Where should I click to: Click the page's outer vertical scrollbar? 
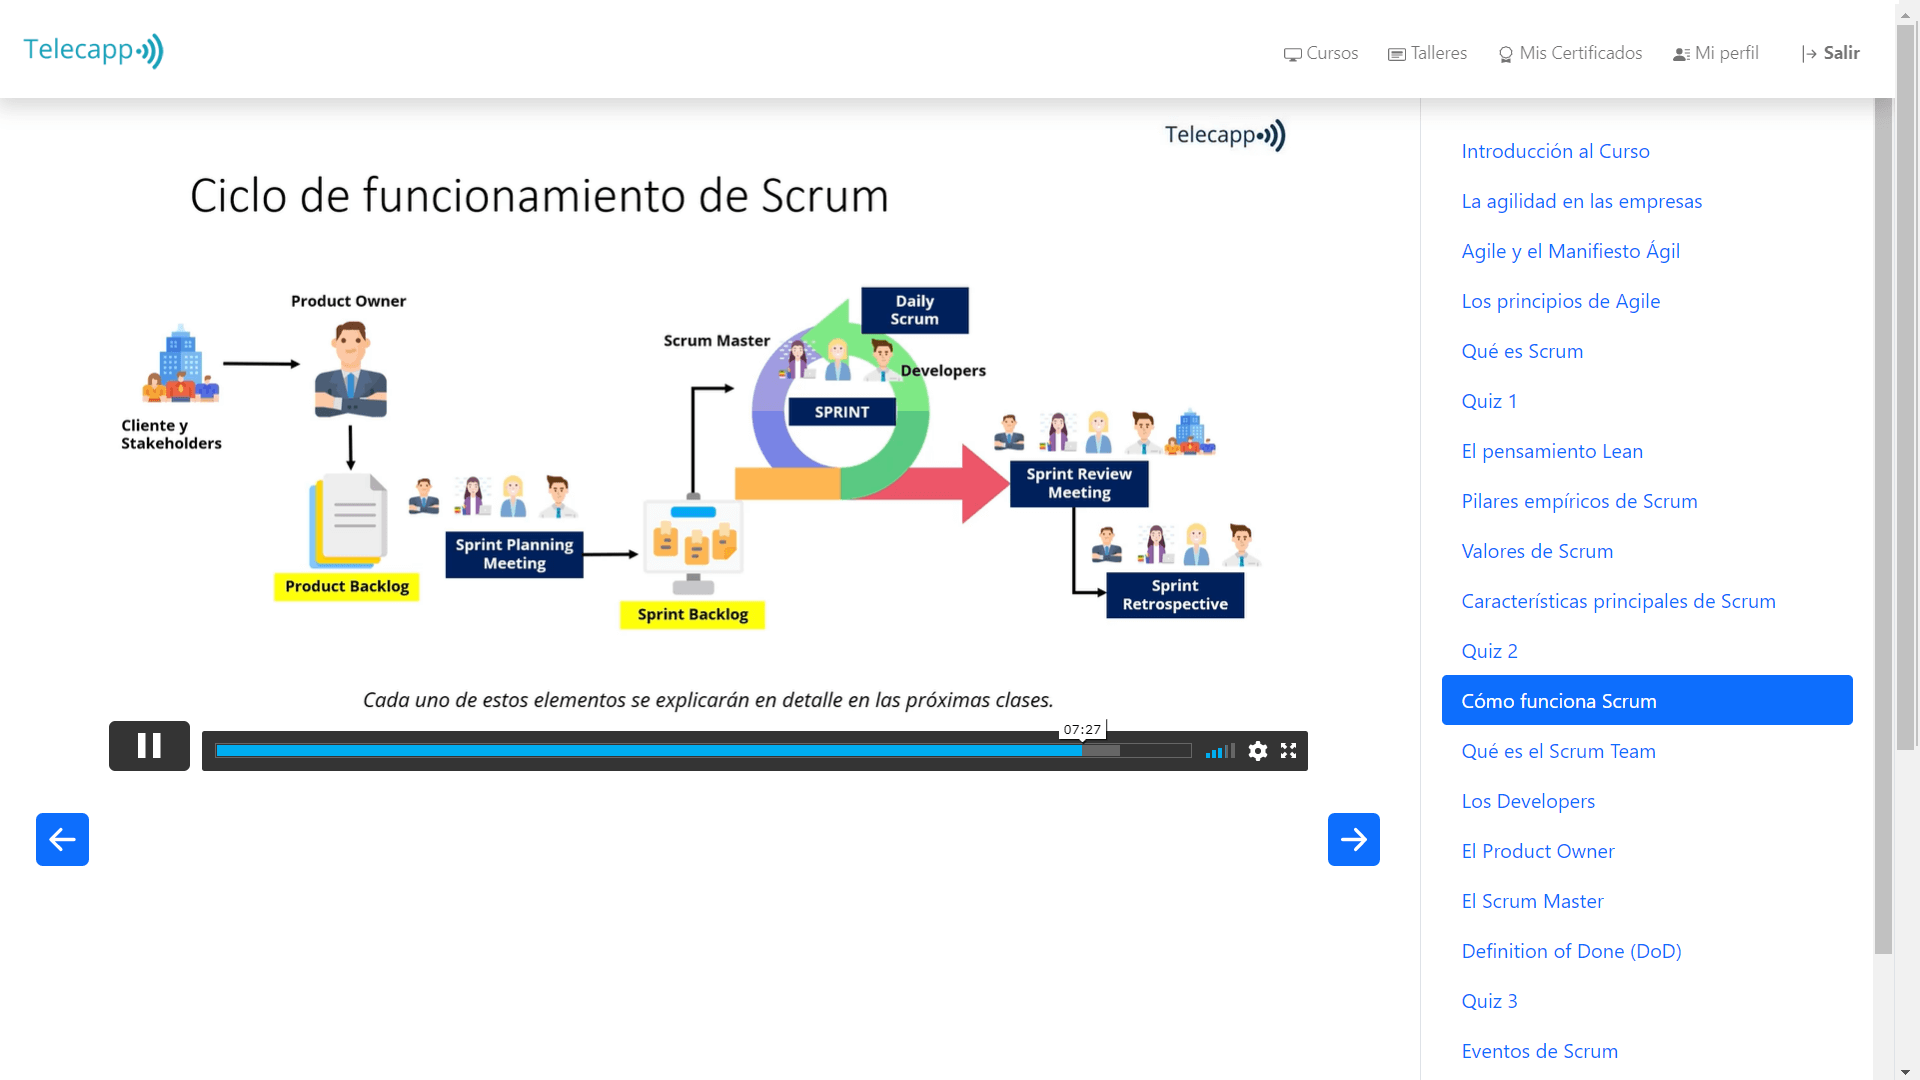(1907, 385)
